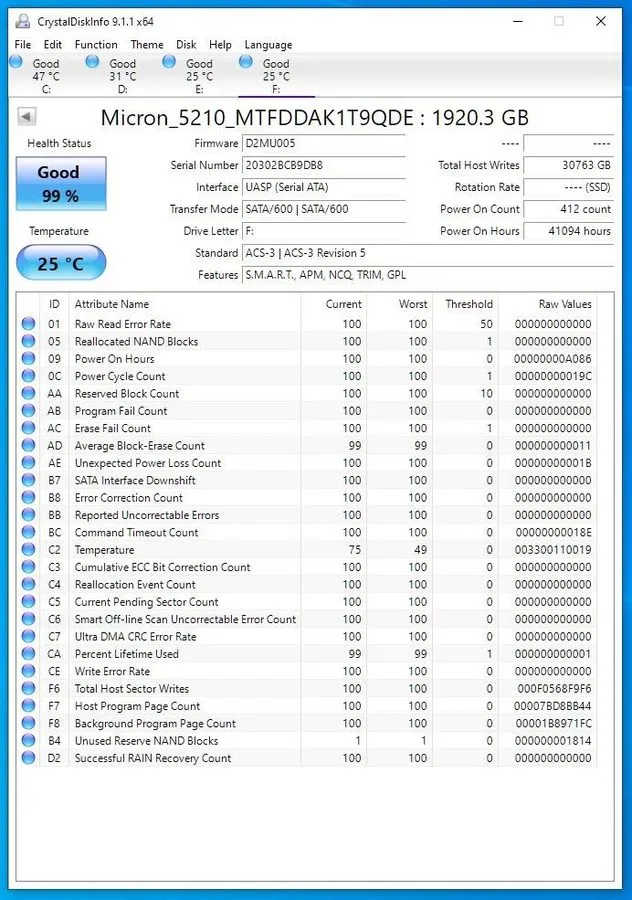Click the Current column header

click(x=334, y=304)
